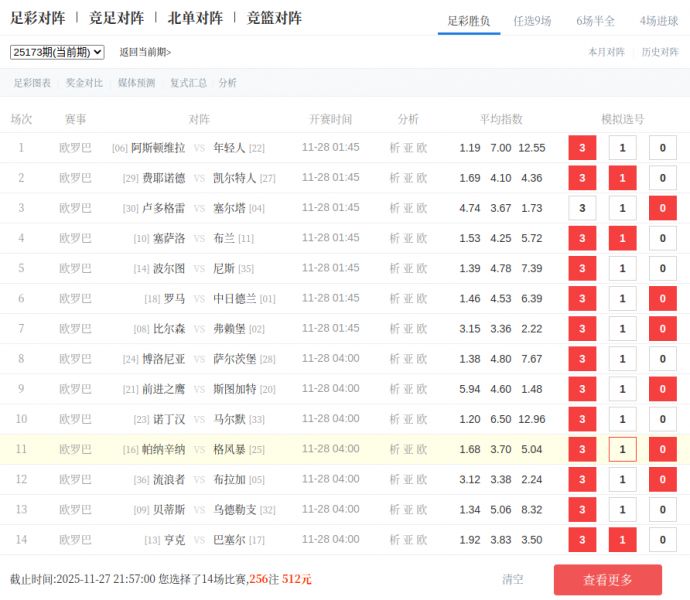Click 返回当前期 link
The width and height of the screenshot is (690, 600).
[x=145, y=52]
